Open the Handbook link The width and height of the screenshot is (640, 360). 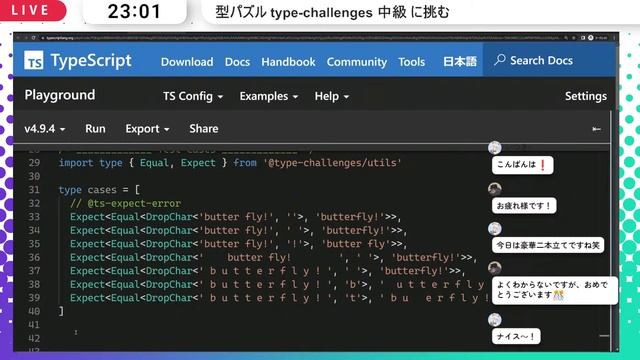[288, 62]
